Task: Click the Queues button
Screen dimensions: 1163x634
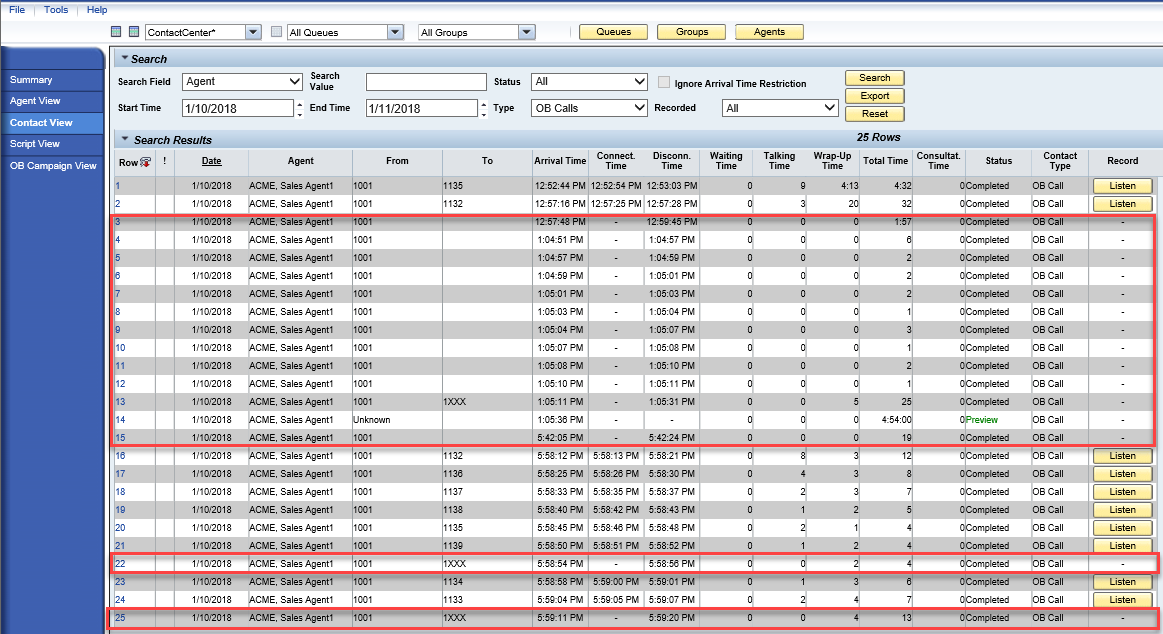Action: (613, 32)
